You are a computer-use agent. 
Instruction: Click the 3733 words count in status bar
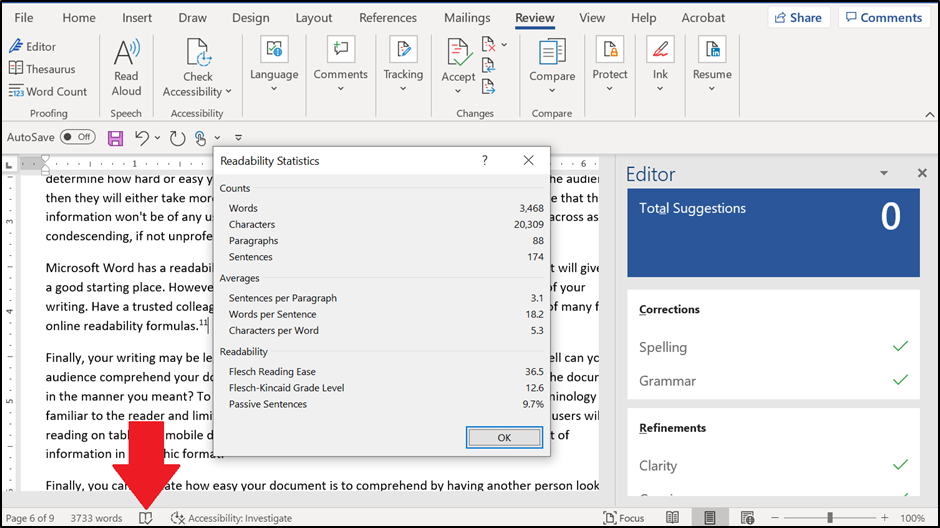96,518
